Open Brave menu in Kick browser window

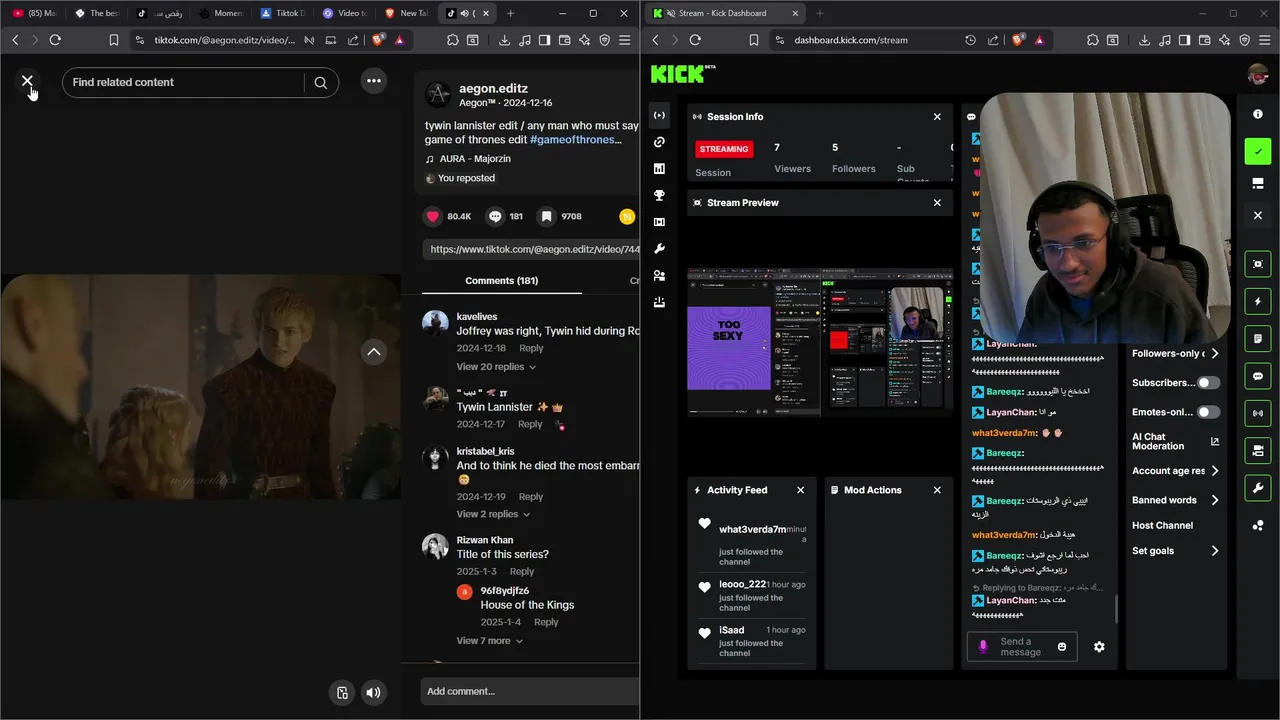[1264, 40]
